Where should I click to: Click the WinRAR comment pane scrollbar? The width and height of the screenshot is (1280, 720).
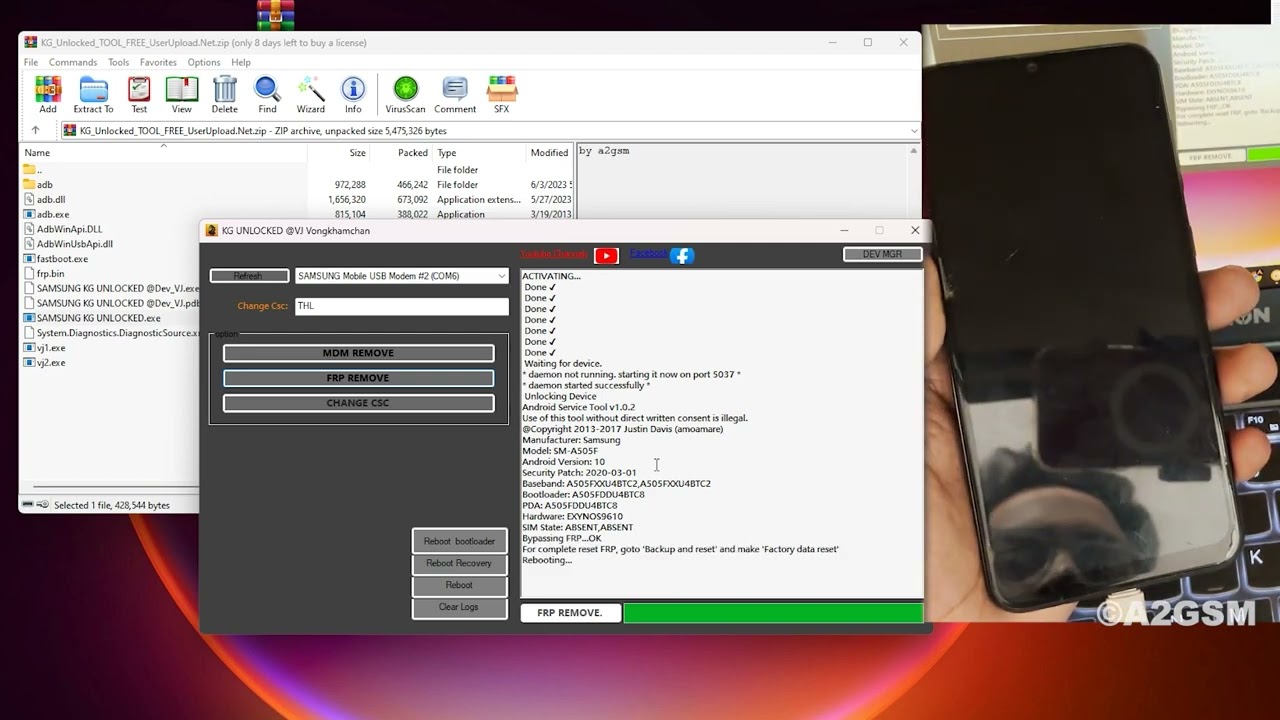click(x=913, y=180)
